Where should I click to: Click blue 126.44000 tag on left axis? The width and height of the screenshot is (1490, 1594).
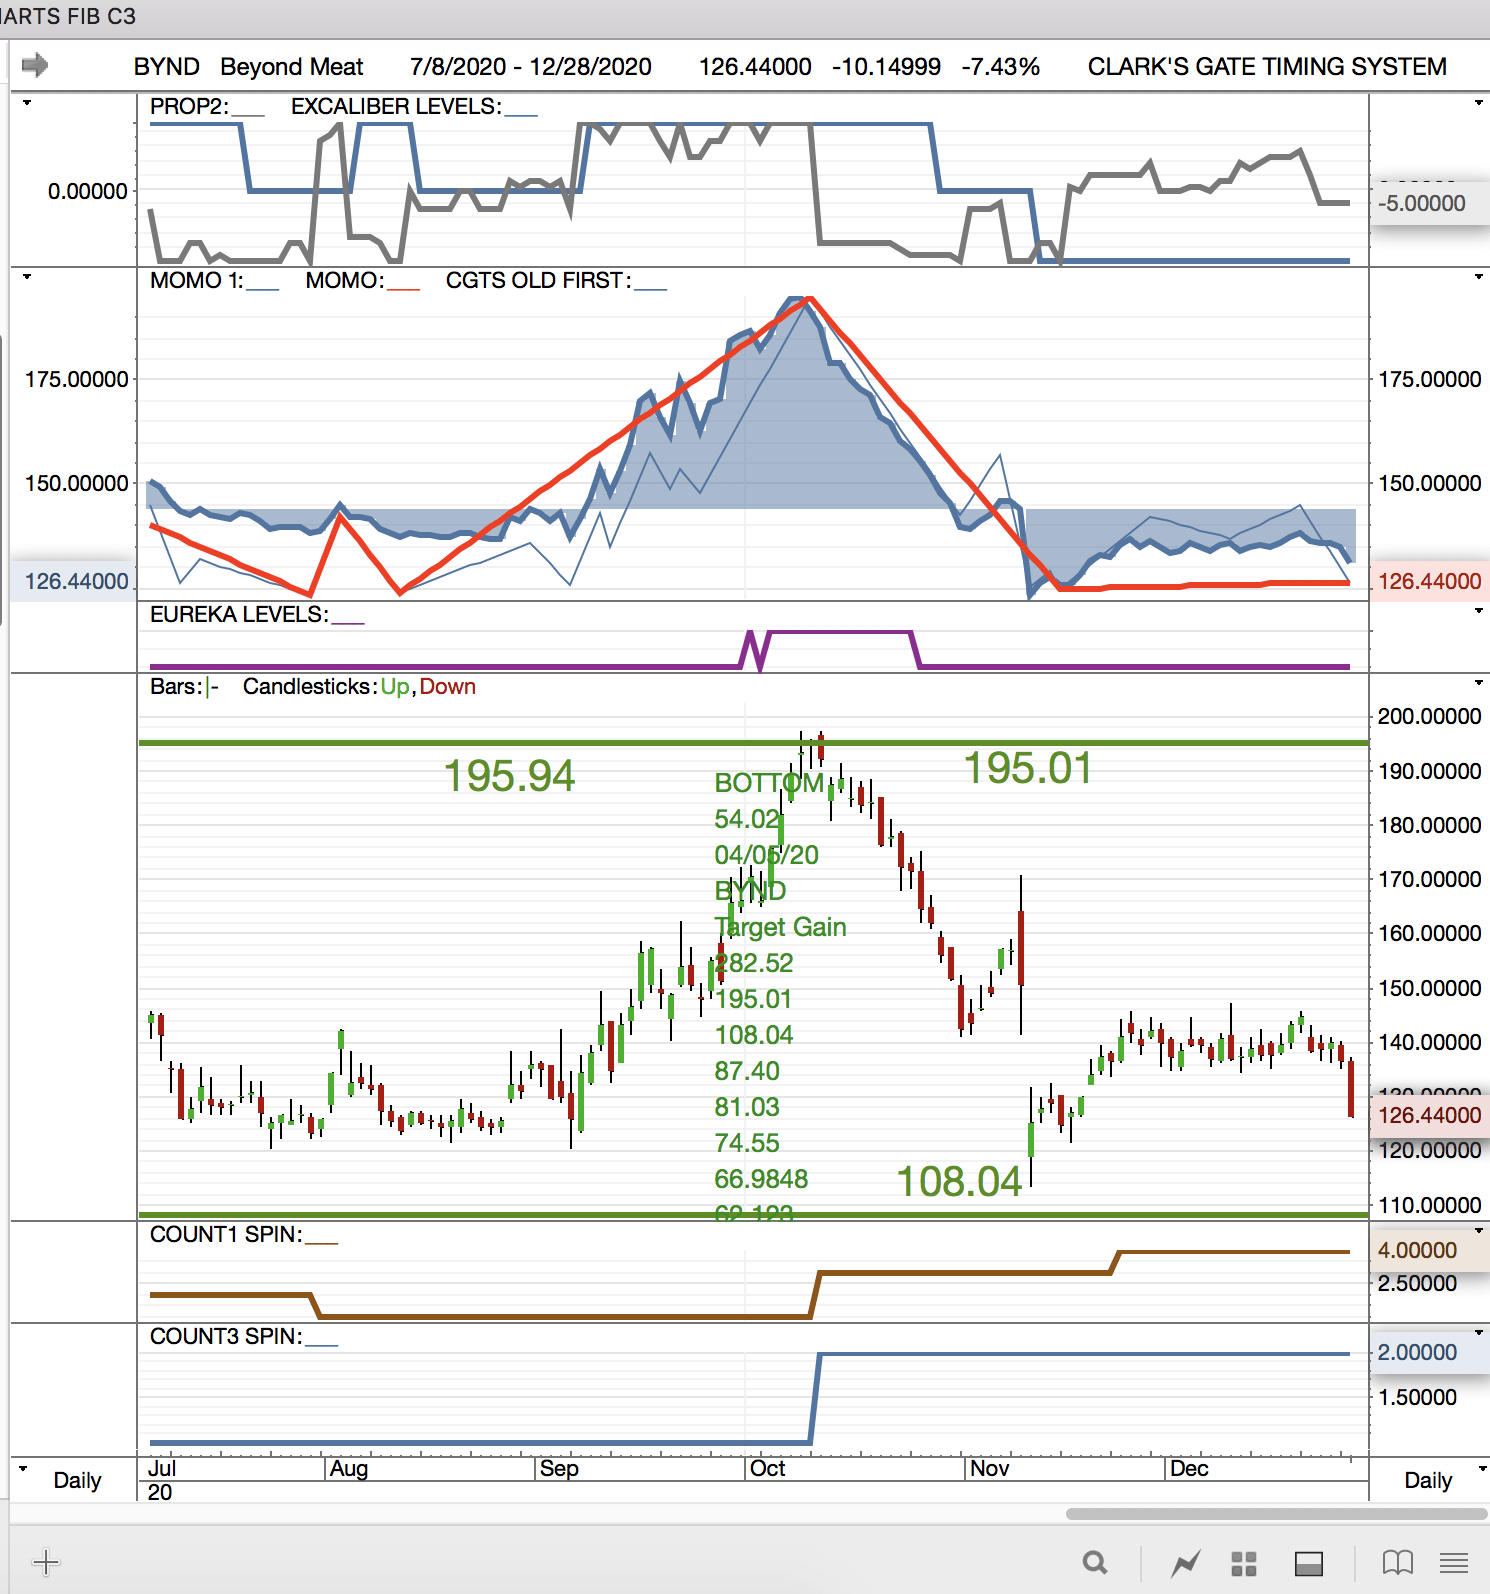pos(72,581)
